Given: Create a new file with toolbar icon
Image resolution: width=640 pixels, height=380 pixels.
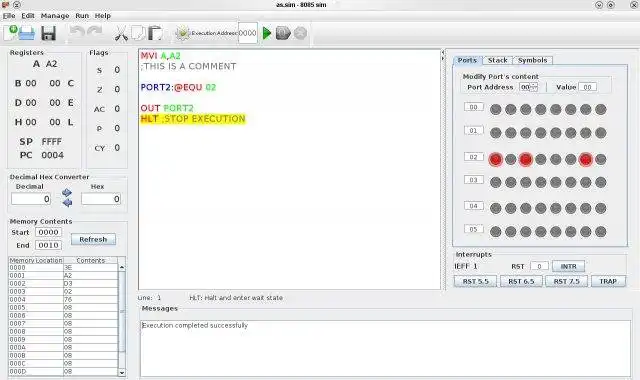Looking at the screenshot, I should pyautogui.click(x=11, y=33).
